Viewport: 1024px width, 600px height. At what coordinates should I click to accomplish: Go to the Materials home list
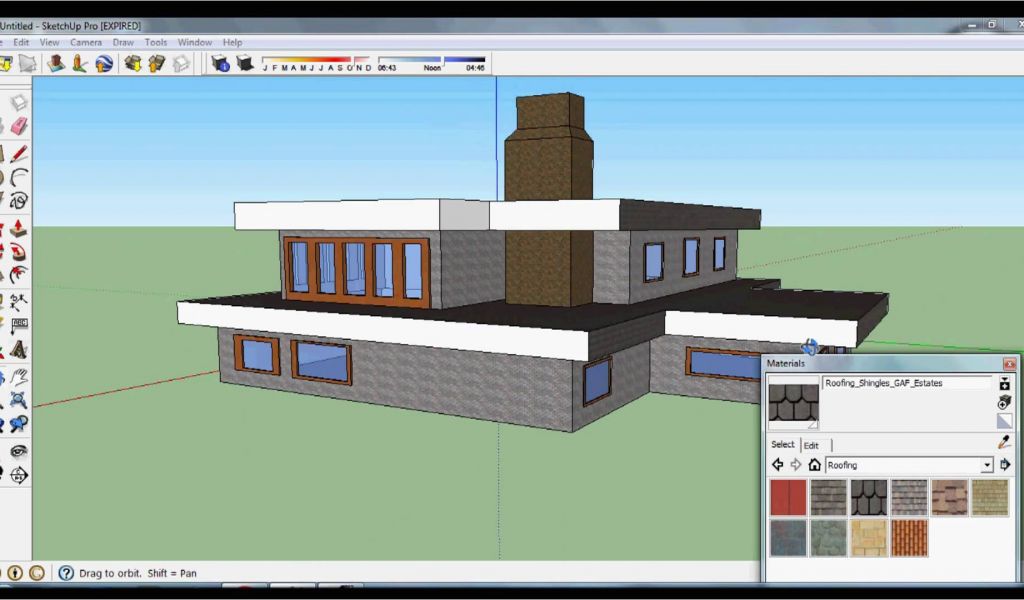point(814,465)
